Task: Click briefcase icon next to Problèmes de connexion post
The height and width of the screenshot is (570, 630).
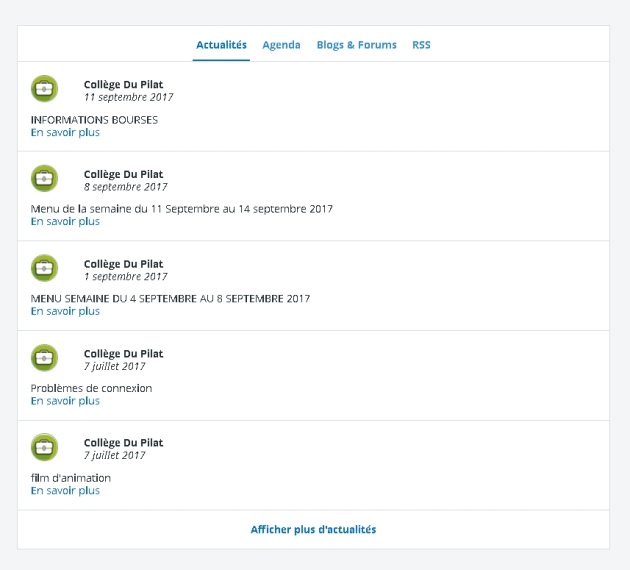Action: click(44, 358)
